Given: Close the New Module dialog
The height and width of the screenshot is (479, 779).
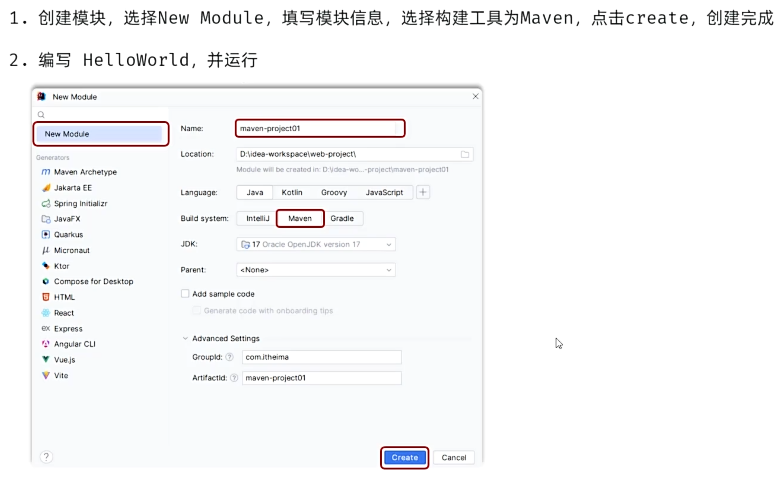Looking at the screenshot, I should pyautogui.click(x=475, y=96).
